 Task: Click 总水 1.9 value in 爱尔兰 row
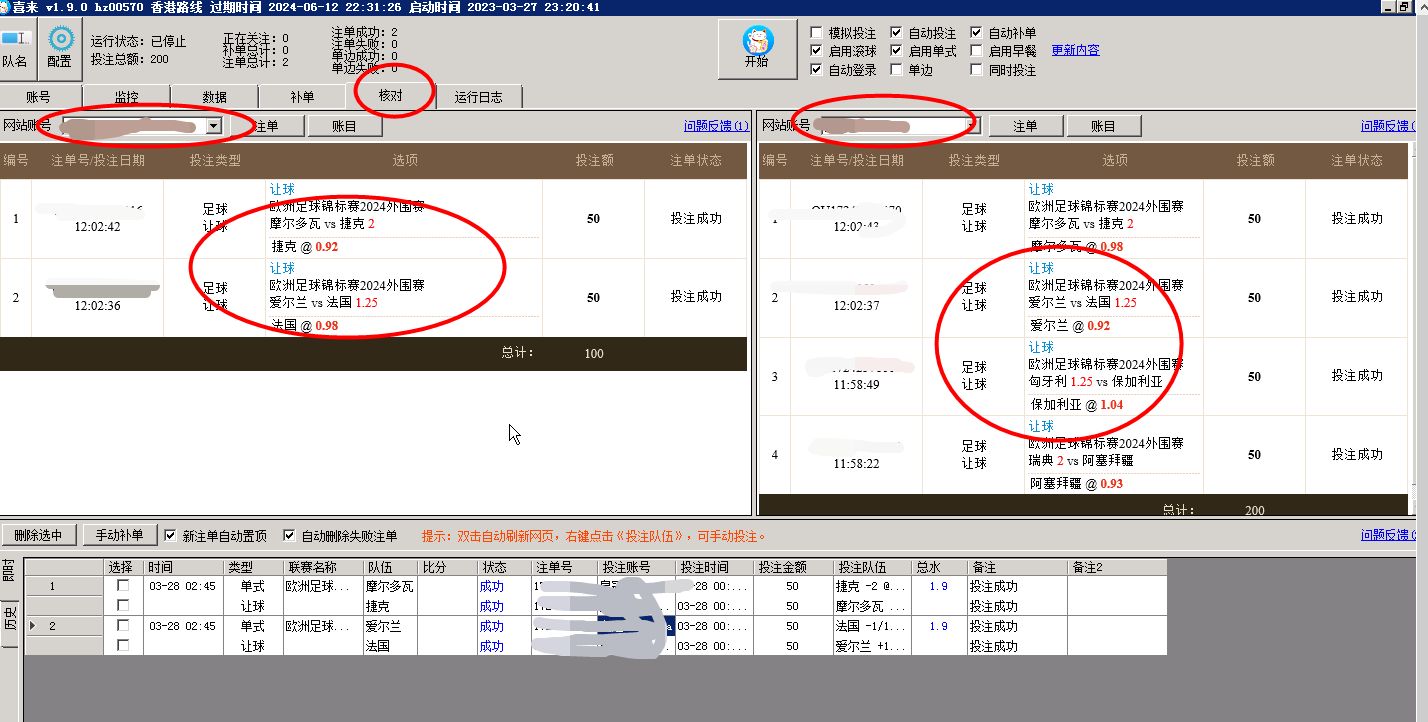[939, 626]
